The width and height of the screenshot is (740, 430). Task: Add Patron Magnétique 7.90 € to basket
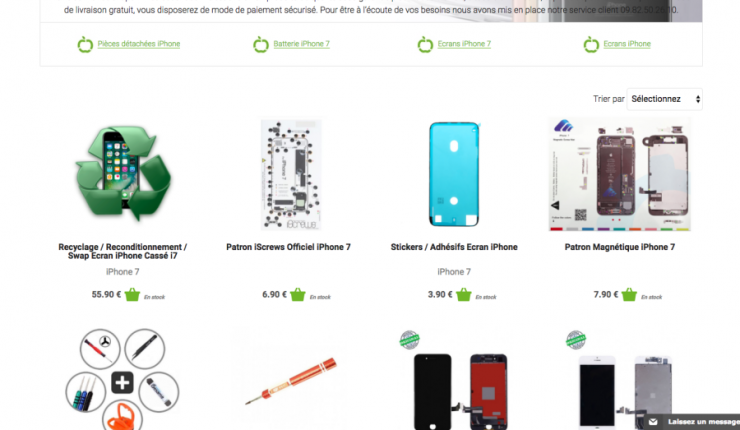629,295
